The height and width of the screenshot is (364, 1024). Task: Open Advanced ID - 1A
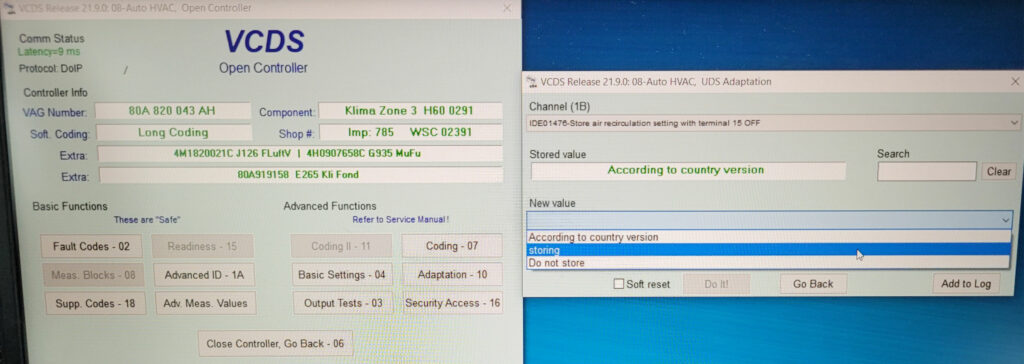[204, 275]
